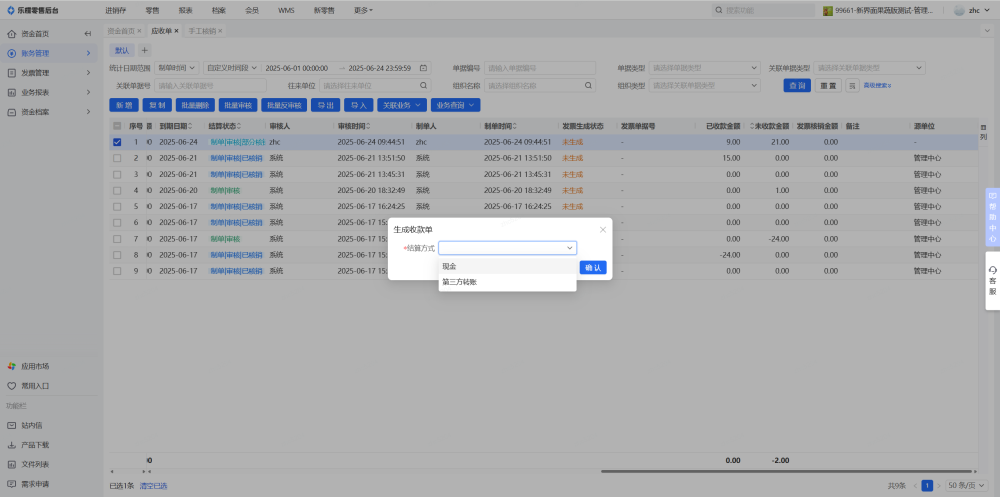The image size is (1000, 497).
Task: Close the 生成收款单 dialog
Action: coord(603,229)
